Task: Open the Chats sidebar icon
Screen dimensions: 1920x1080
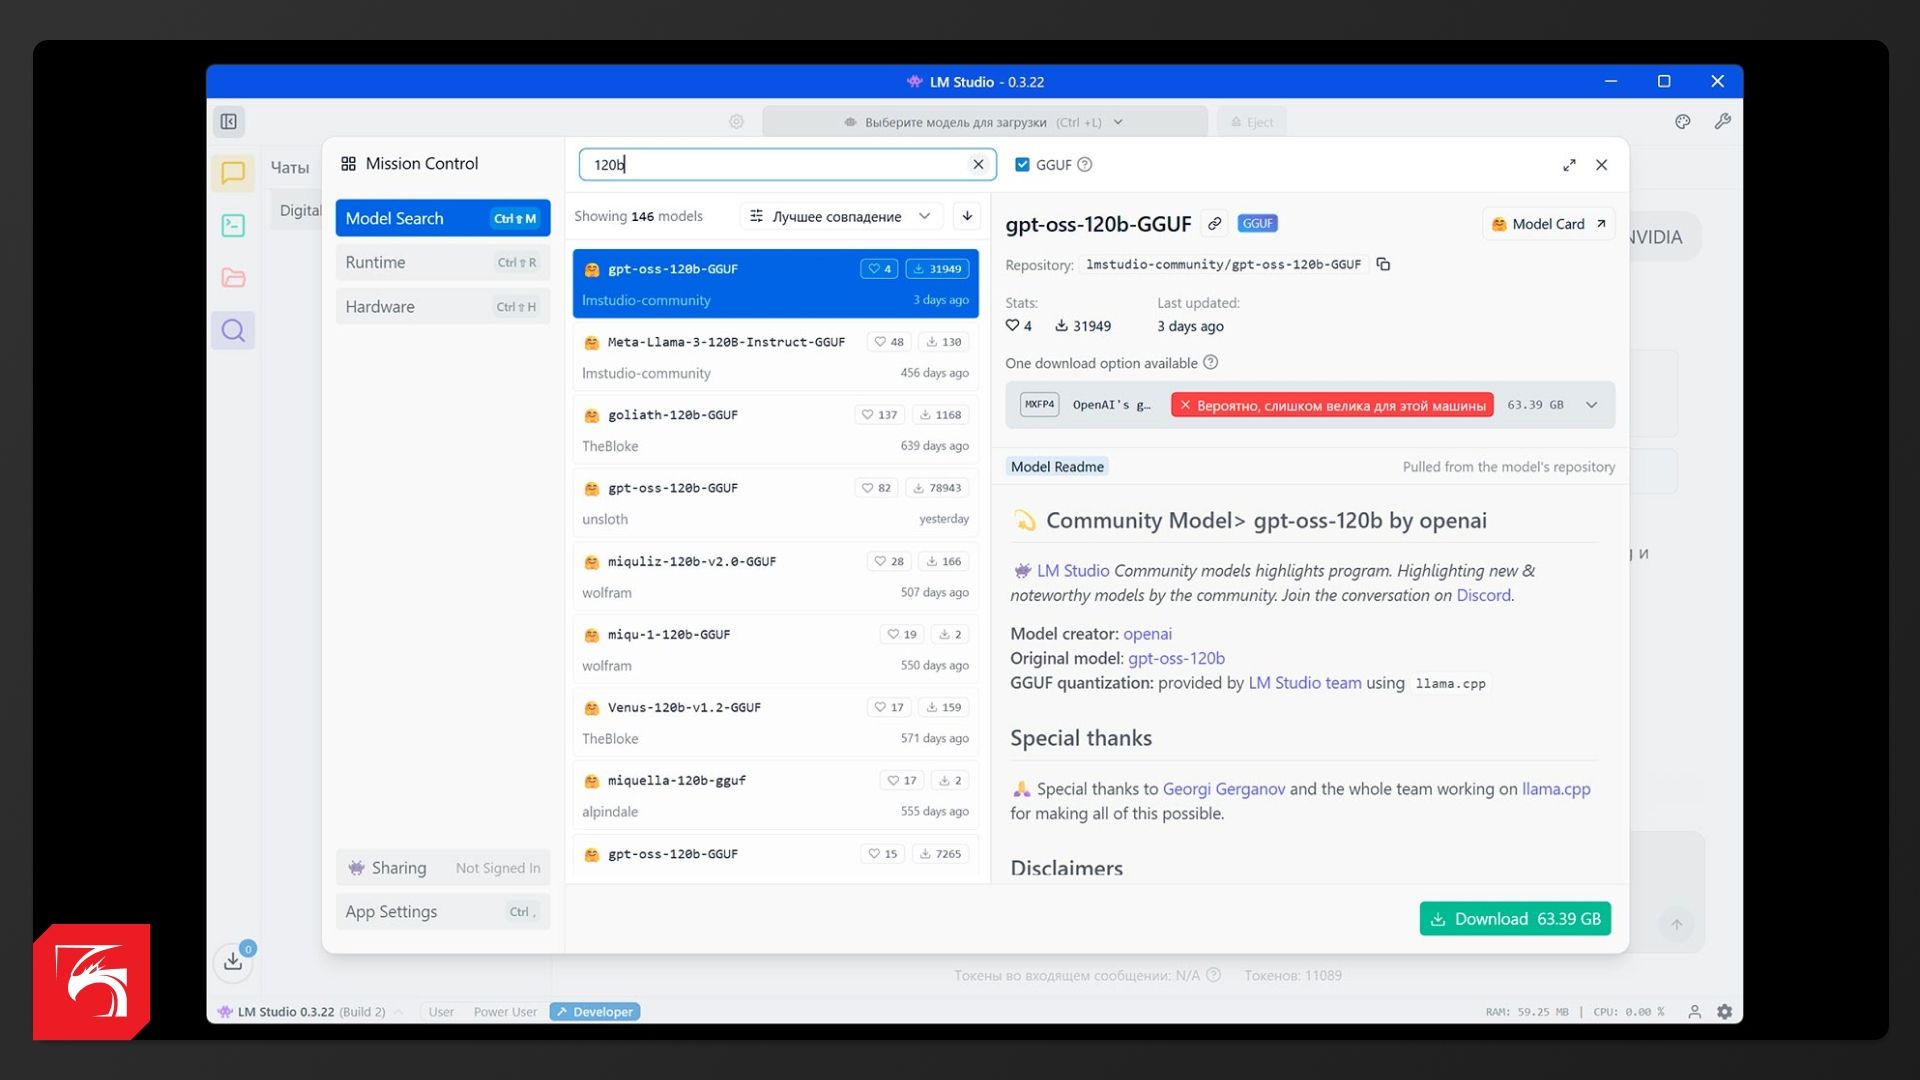Action: pos(233,173)
